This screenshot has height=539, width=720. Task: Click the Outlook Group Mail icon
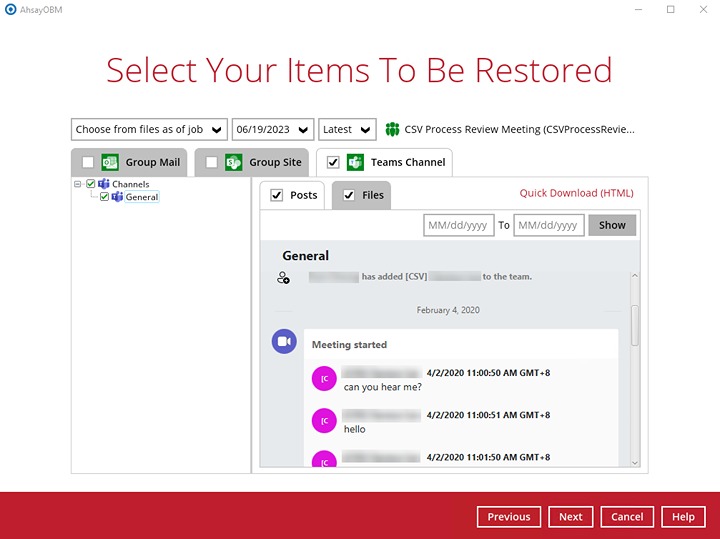coord(110,162)
